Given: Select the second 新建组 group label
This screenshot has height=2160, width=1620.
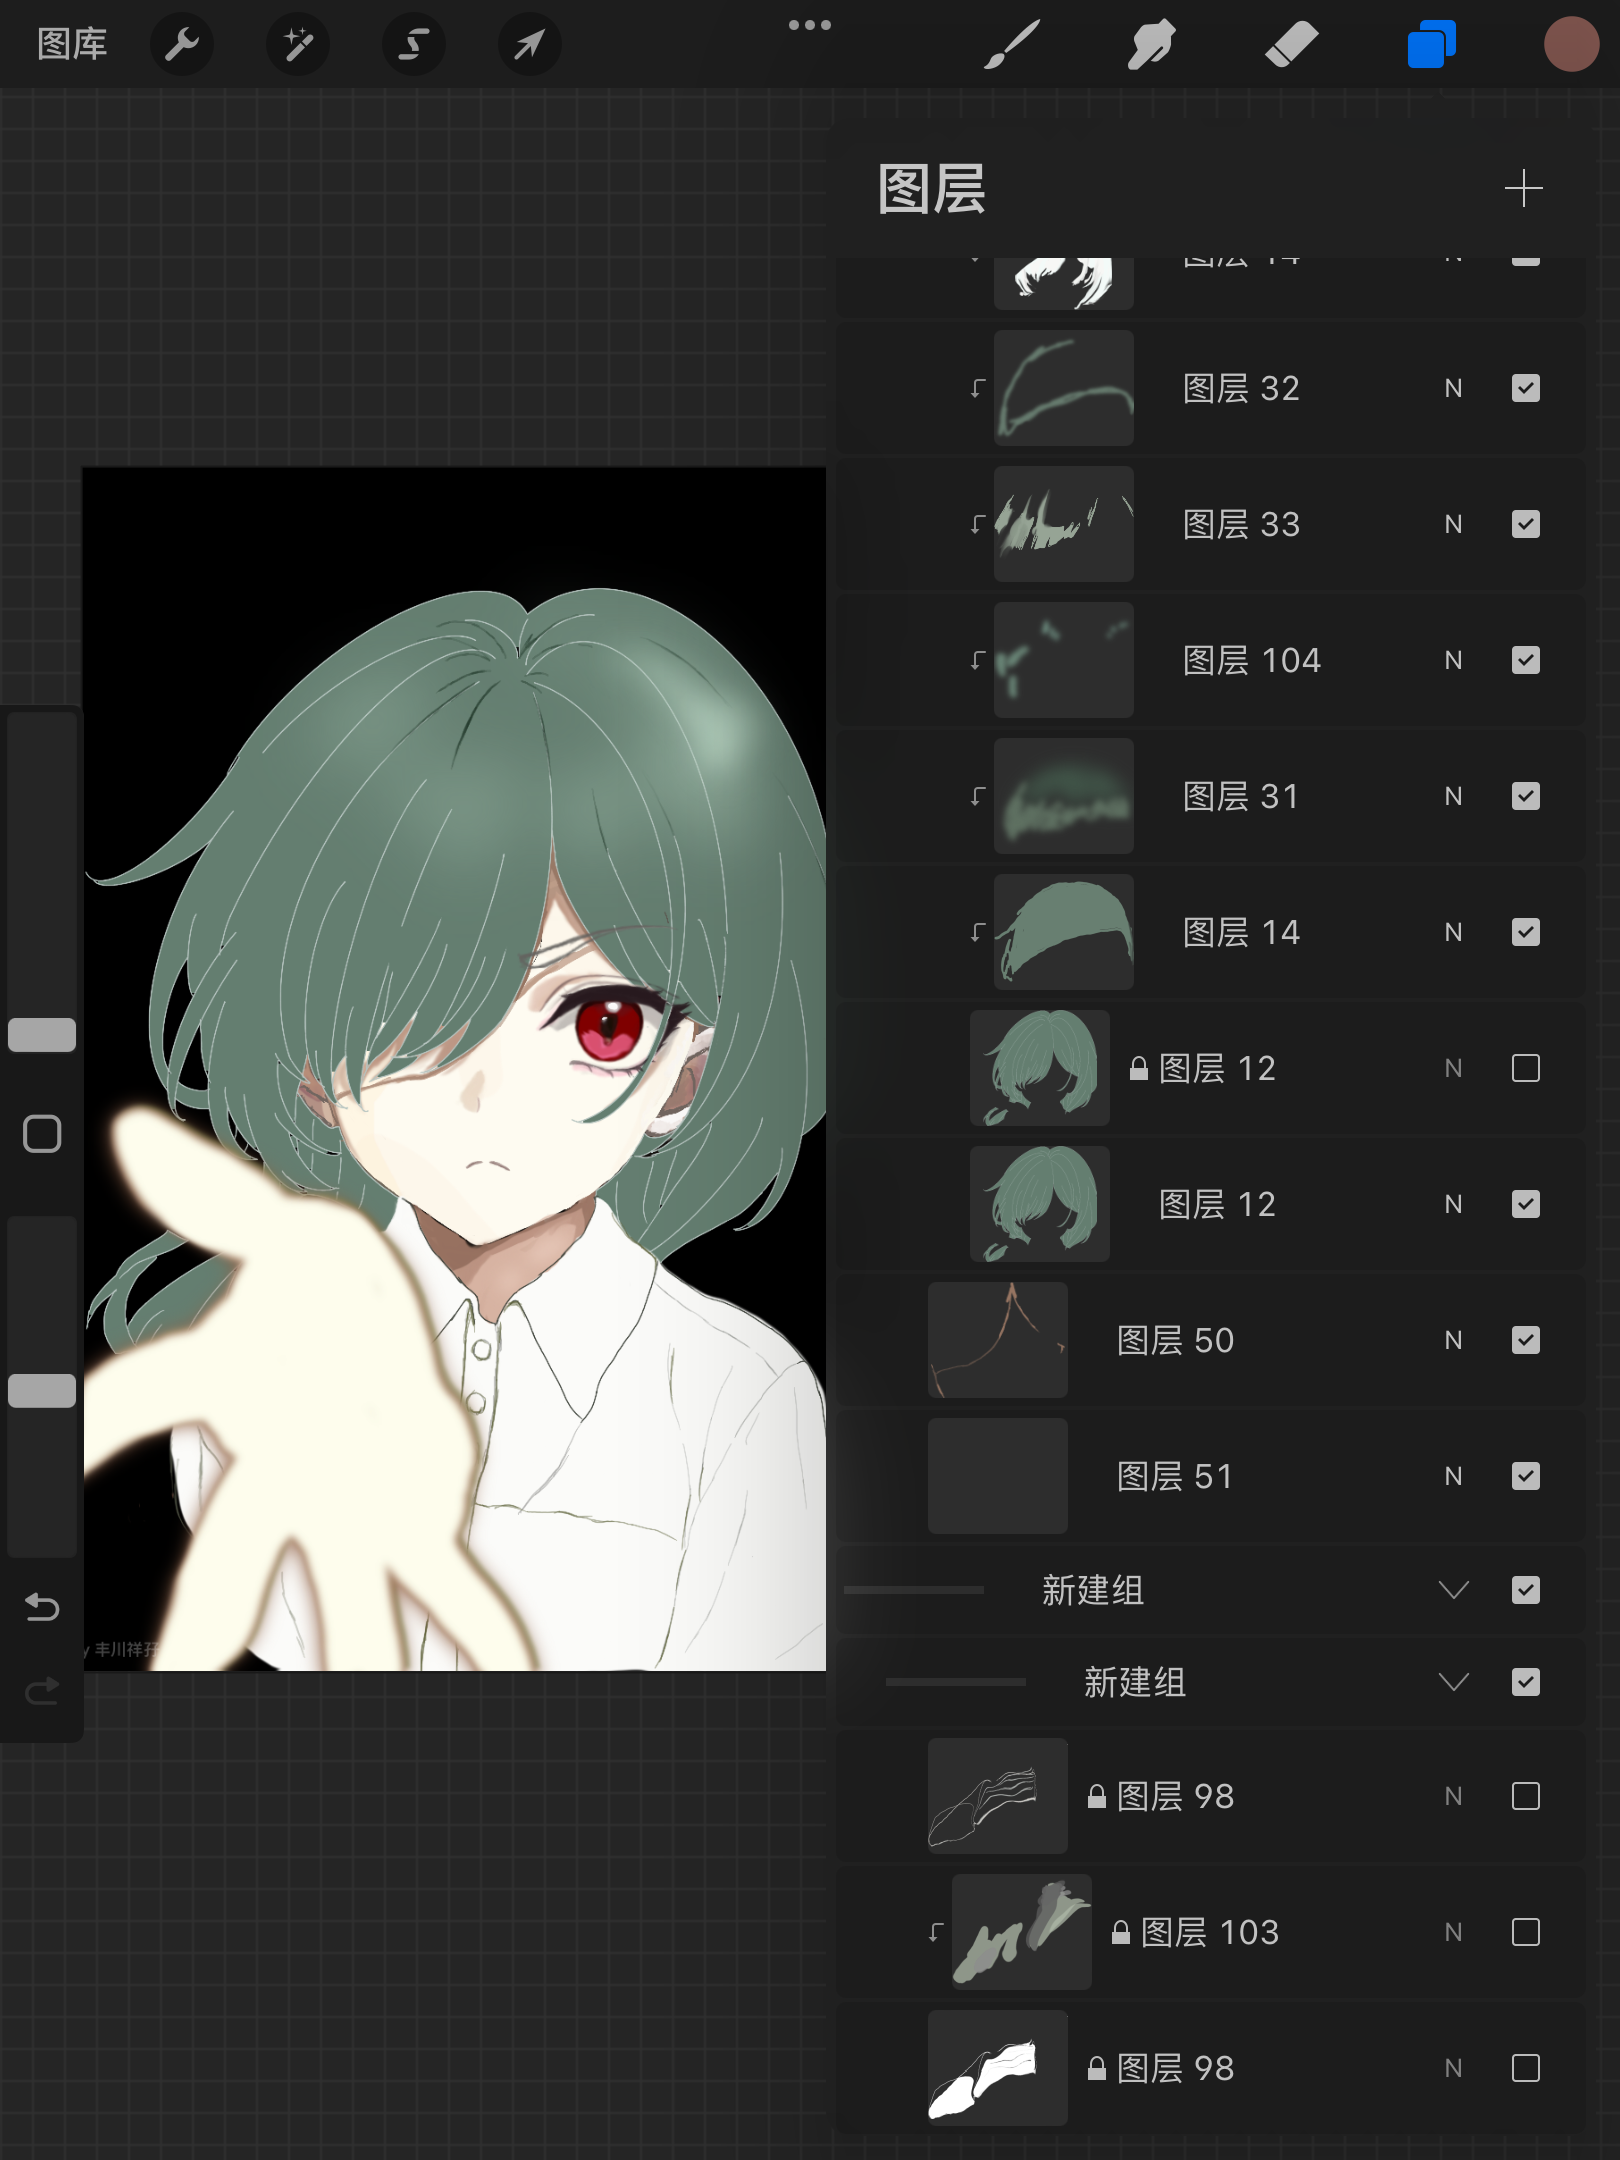Looking at the screenshot, I should [1135, 1682].
